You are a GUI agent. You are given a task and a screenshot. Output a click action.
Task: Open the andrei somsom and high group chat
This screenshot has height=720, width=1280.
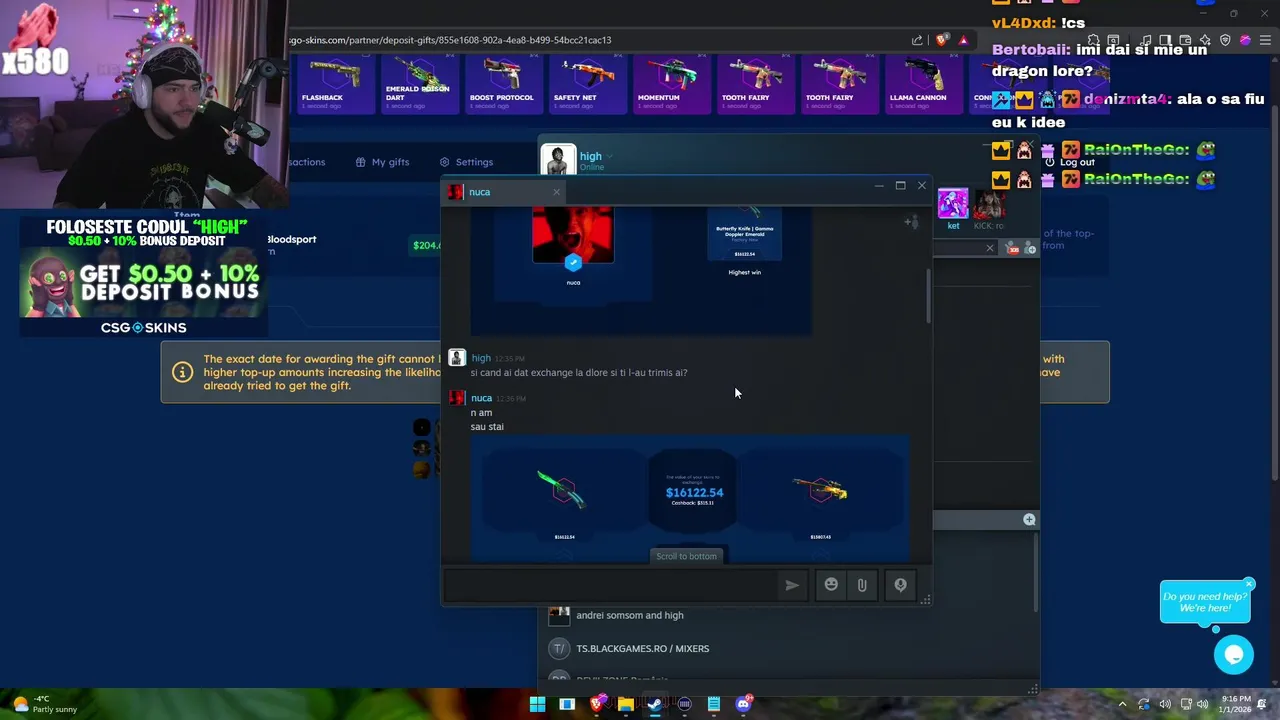tap(629, 616)
